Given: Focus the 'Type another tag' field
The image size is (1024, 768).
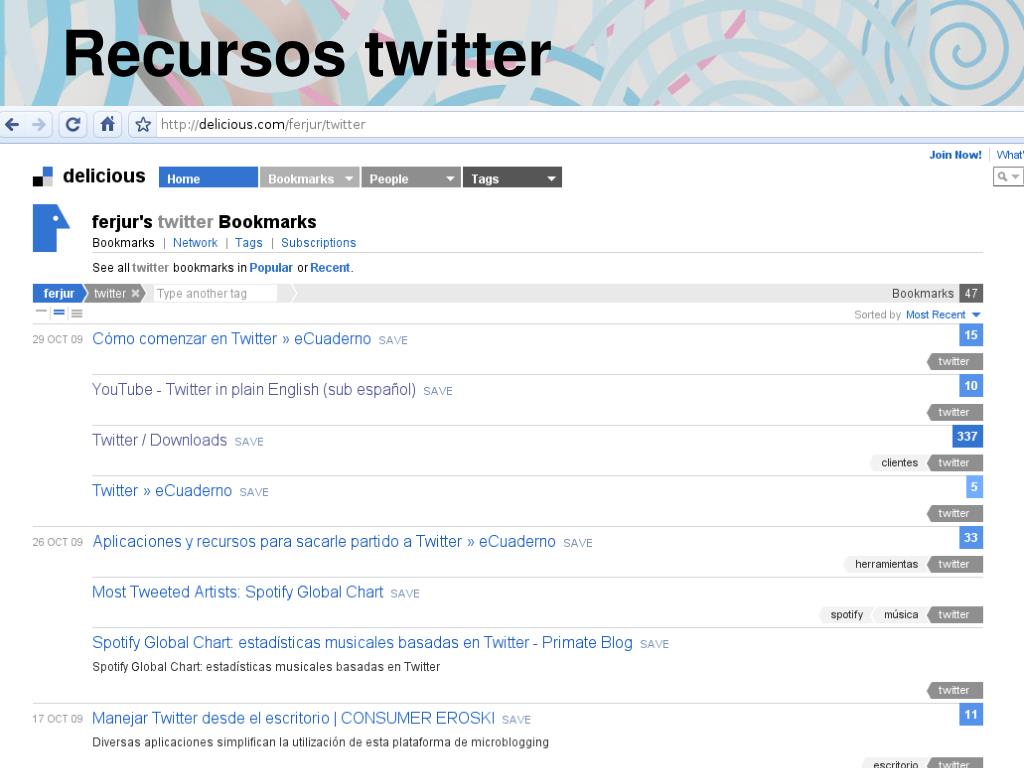Looking at the screenshot, I should (216, 293).
